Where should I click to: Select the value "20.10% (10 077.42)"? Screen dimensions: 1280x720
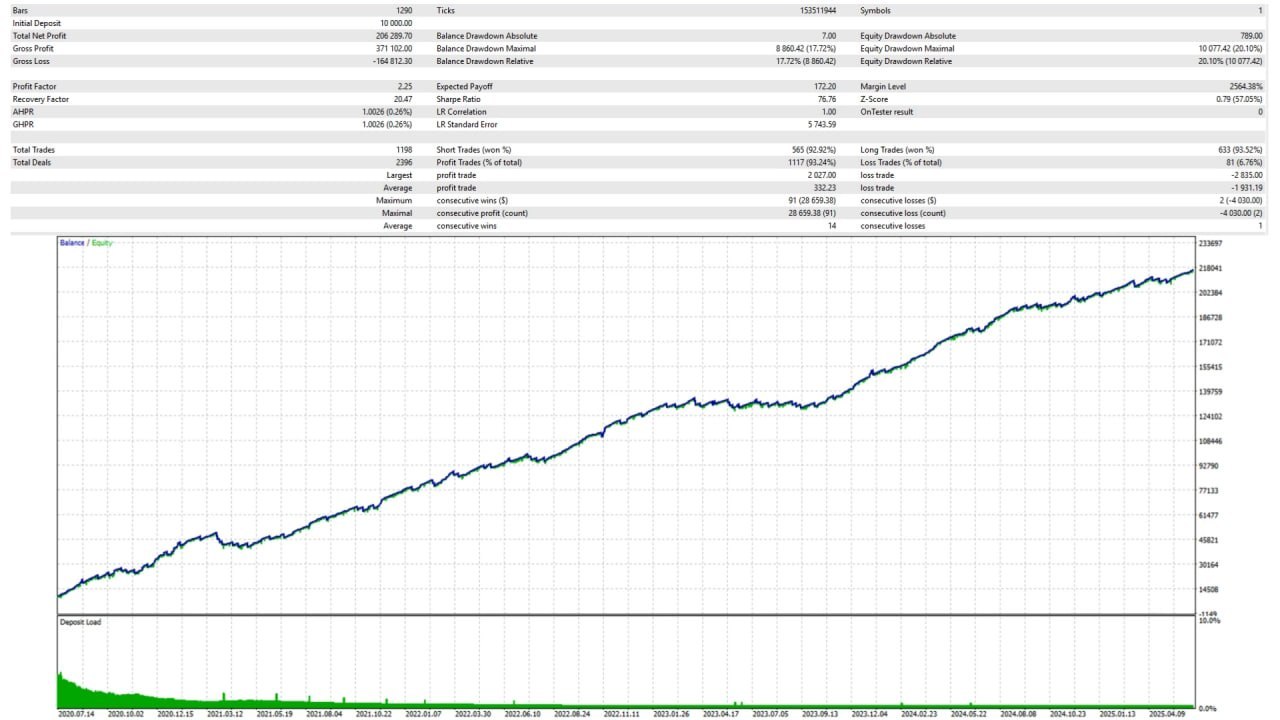click(x=1231, y=62)
